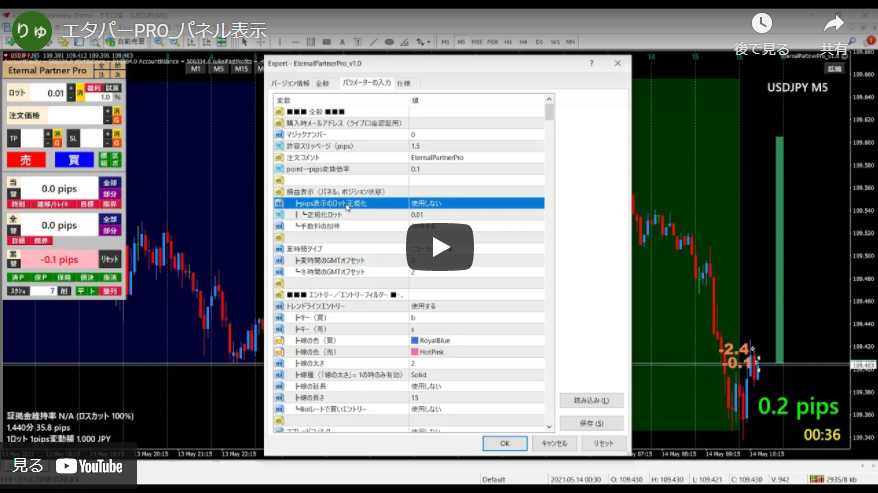This screenshot has width=878, height=493.
Task: Click the 読み込み (L) load button
Action: 591,401
